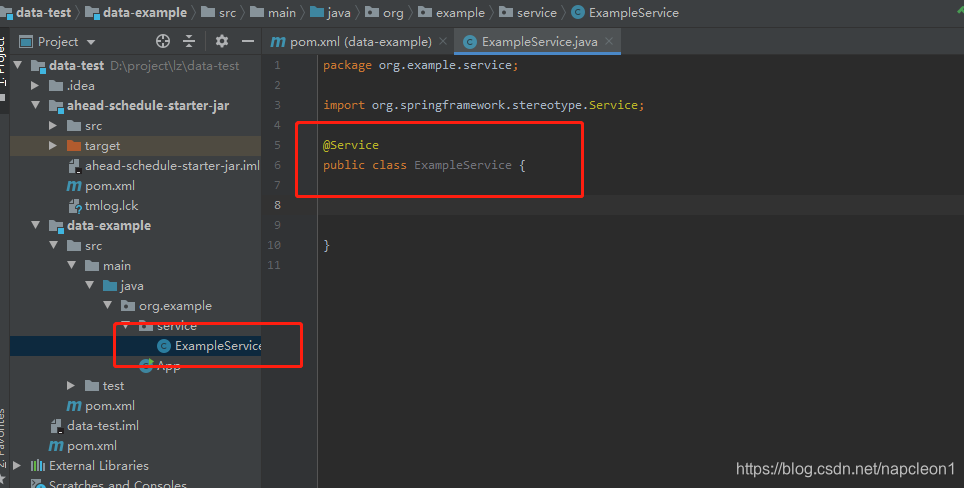Click data-example in breadcrumb bar
964x488 pixels.
tap(136, 12)
